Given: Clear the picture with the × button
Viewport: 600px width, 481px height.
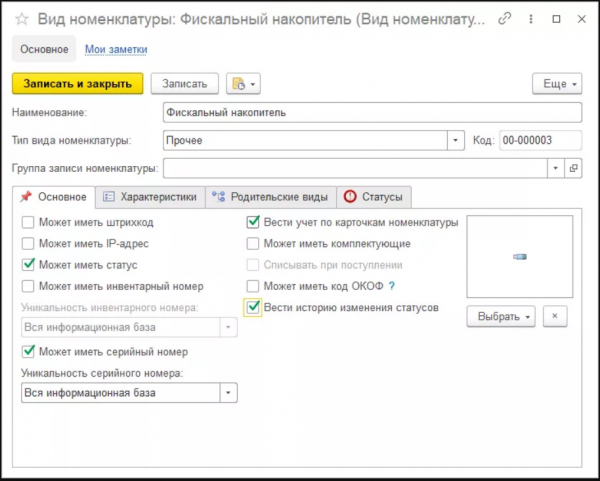Looking at the screenshot, I should (x=555, y=316).
